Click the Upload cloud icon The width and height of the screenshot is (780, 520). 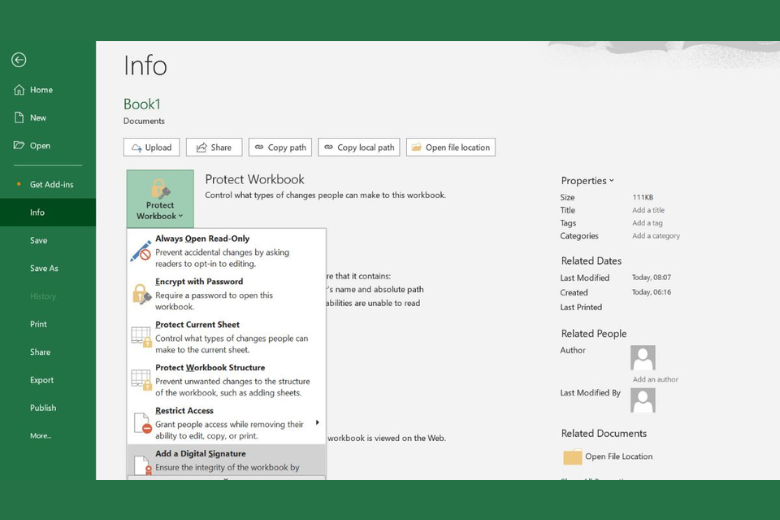pos(136,148)
